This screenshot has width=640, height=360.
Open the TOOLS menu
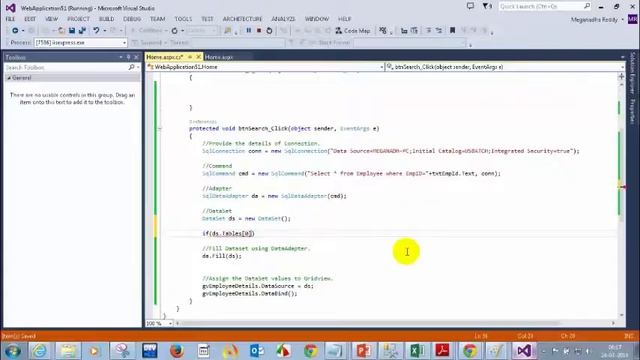(183, 19)
